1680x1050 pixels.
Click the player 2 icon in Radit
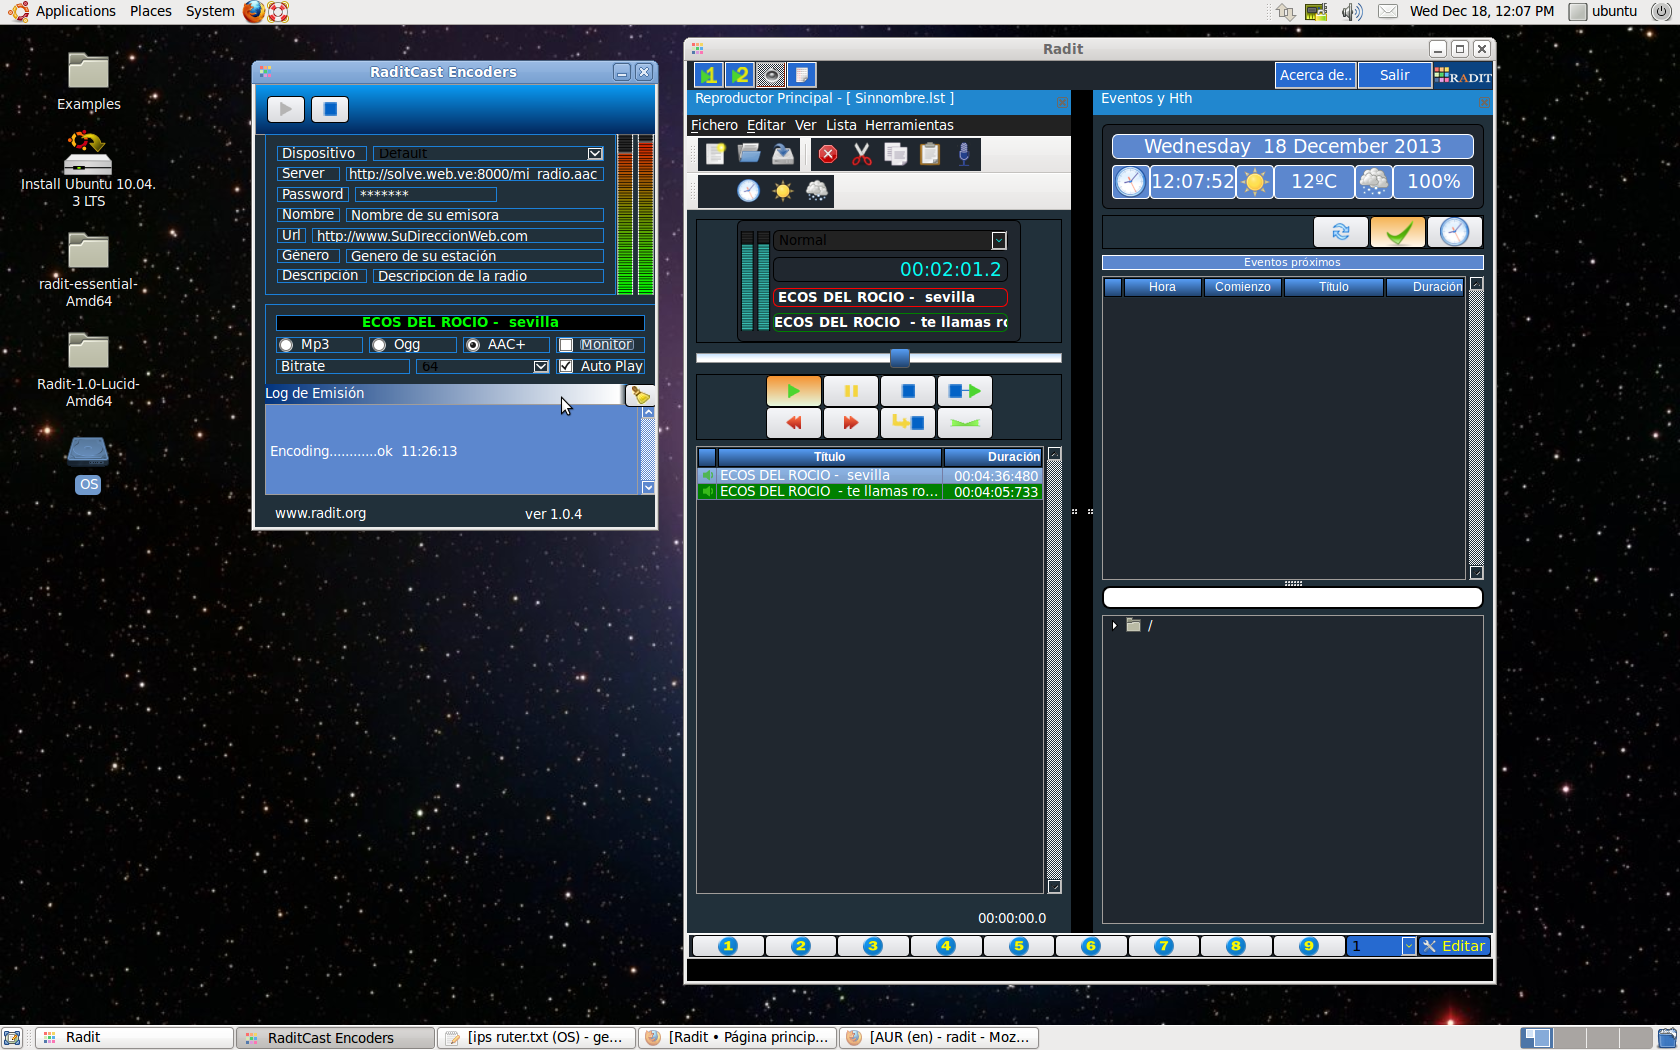[x=739, y=75]
